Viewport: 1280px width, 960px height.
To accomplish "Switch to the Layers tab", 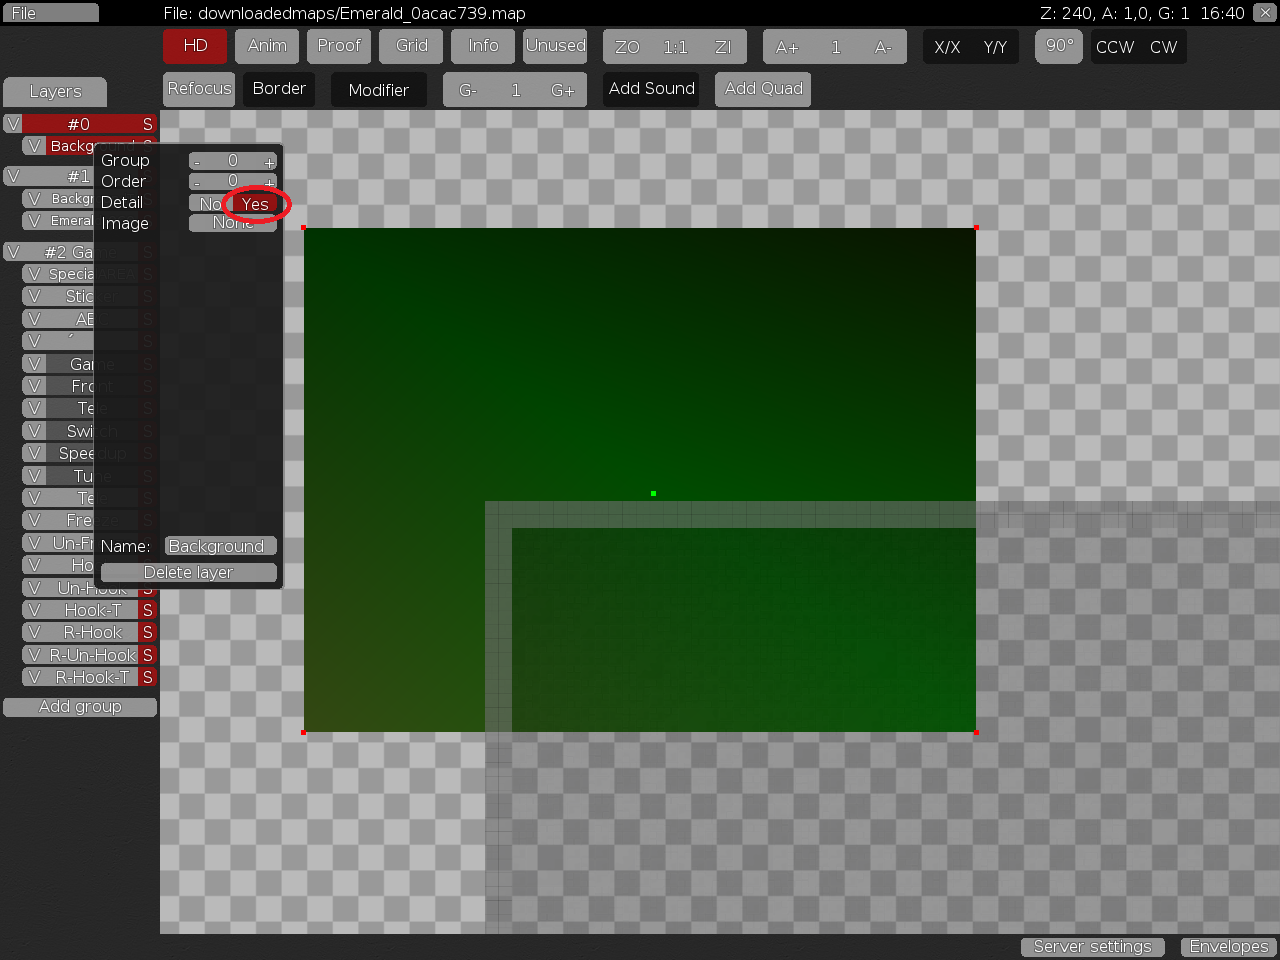I will tap(55, 92).
